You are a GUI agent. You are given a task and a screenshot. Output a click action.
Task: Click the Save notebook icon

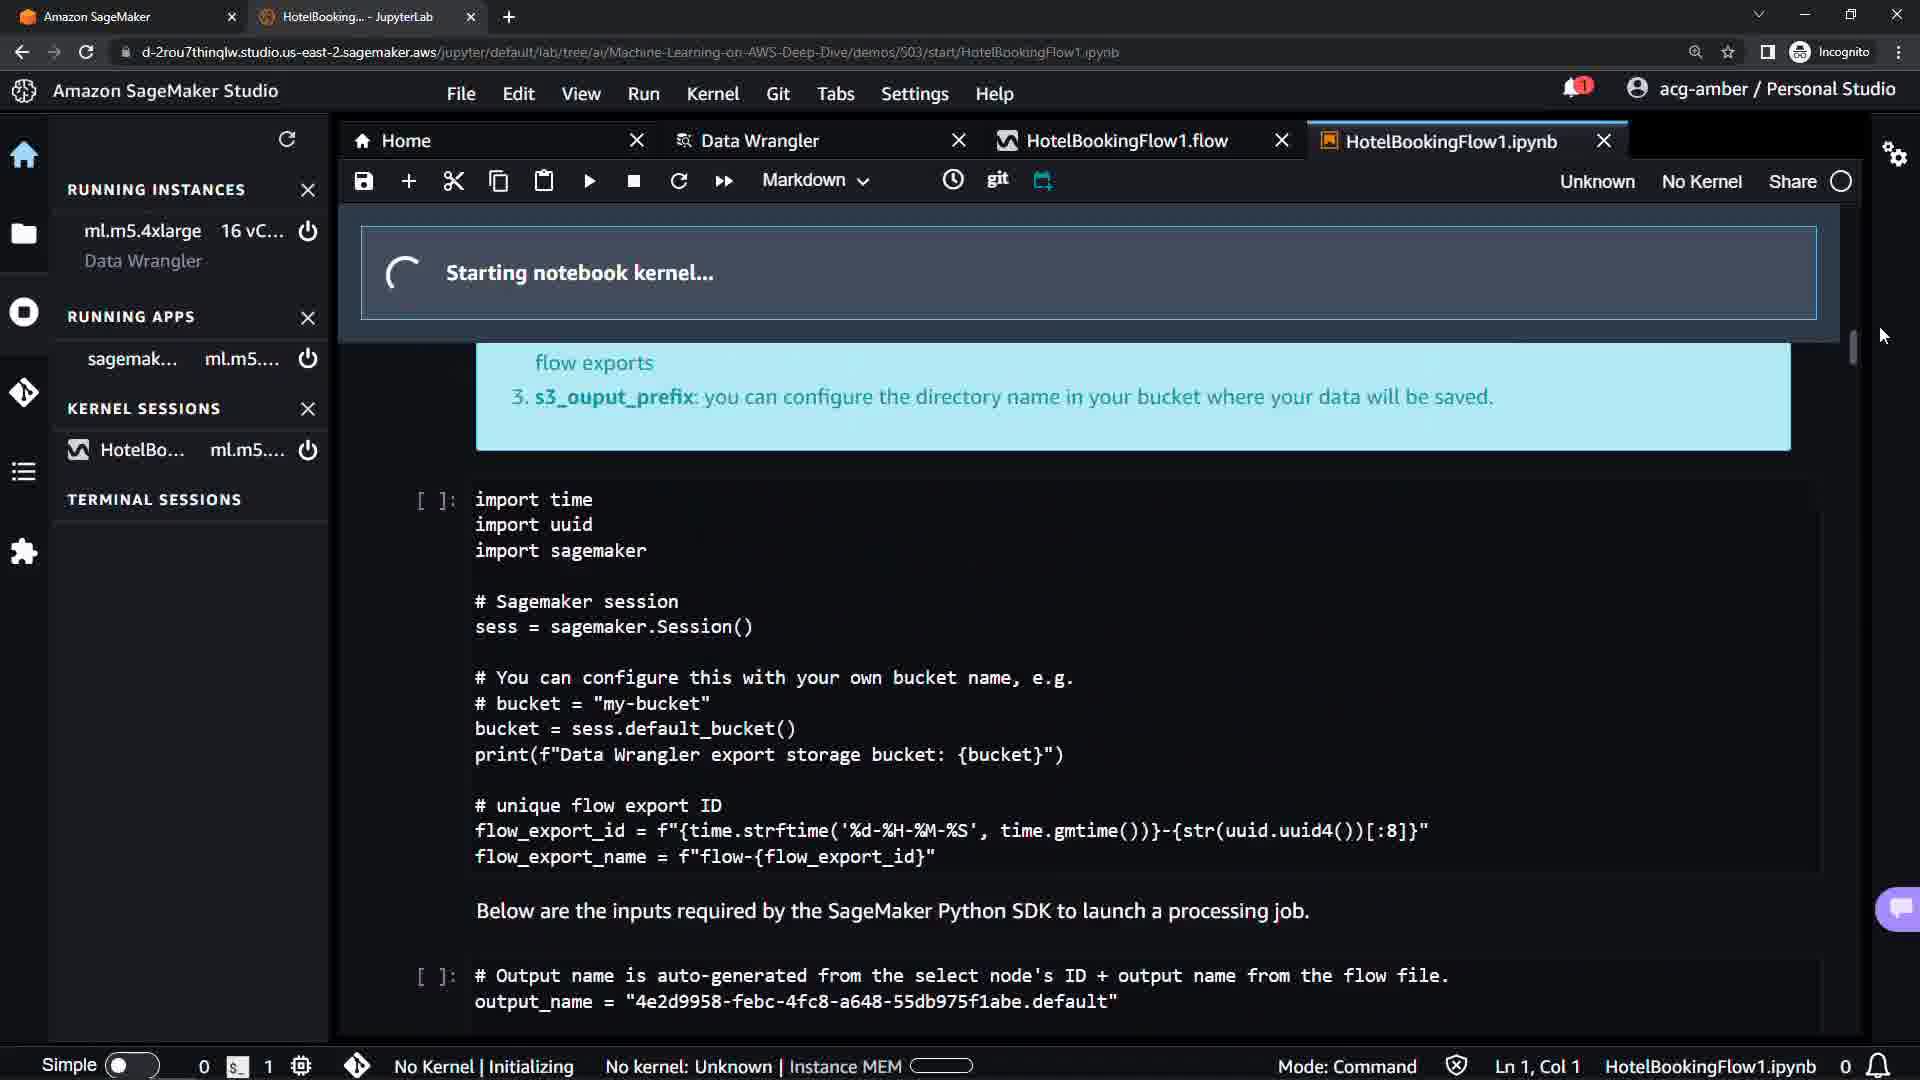tap(364, 181)
